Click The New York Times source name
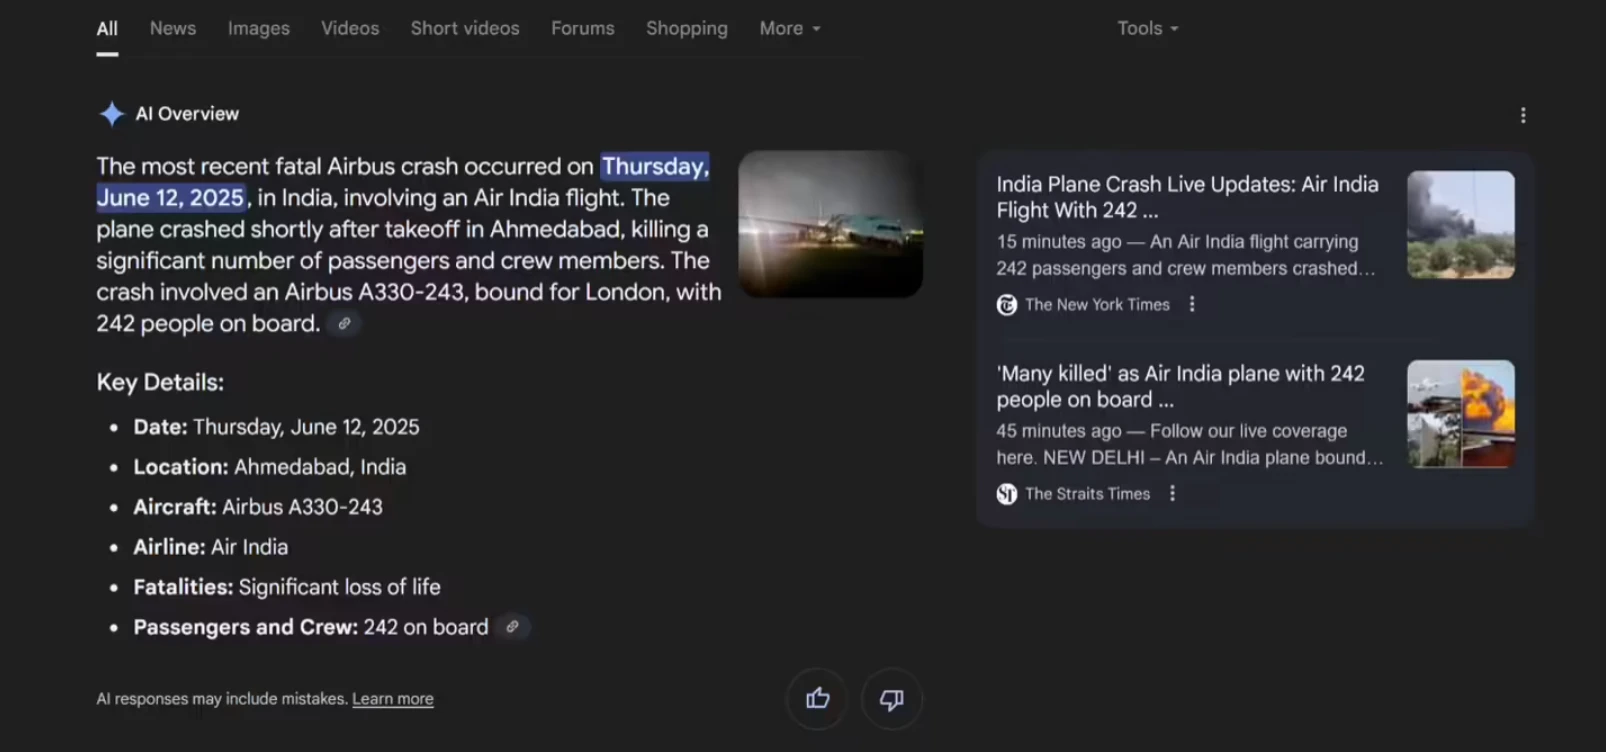 coord(1097,305)
